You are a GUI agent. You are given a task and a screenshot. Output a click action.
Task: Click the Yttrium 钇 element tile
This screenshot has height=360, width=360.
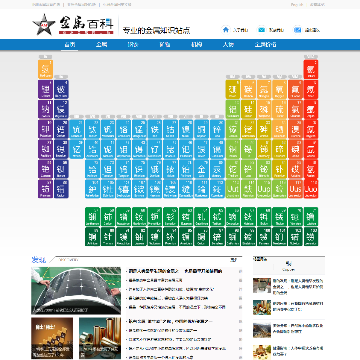tap(77, 149)
